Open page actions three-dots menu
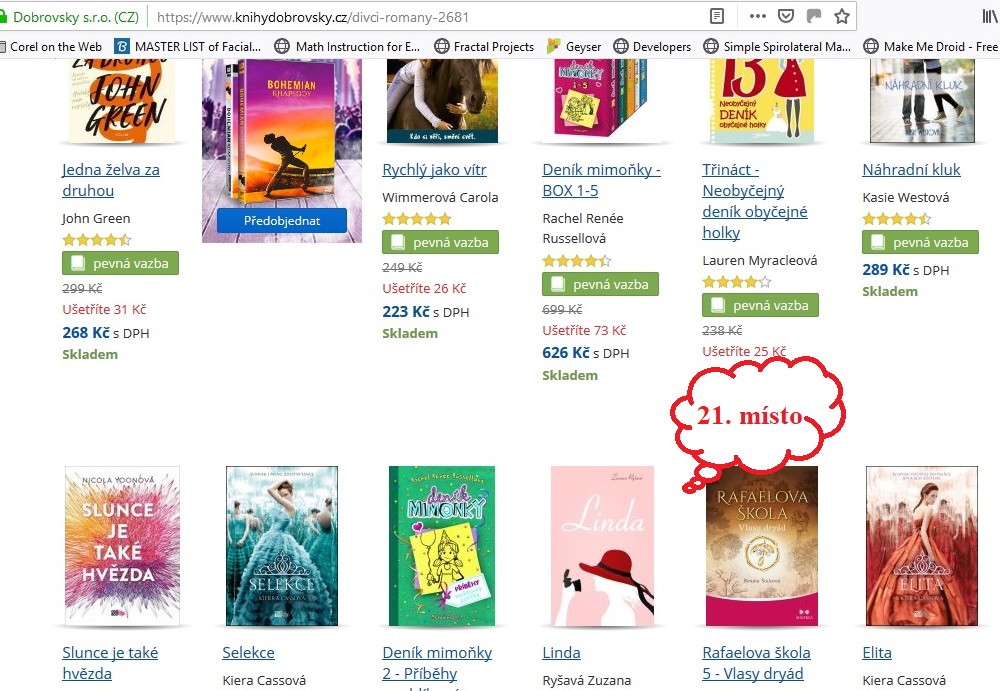This screenshot has width=1000, height=691. [758, 16]
